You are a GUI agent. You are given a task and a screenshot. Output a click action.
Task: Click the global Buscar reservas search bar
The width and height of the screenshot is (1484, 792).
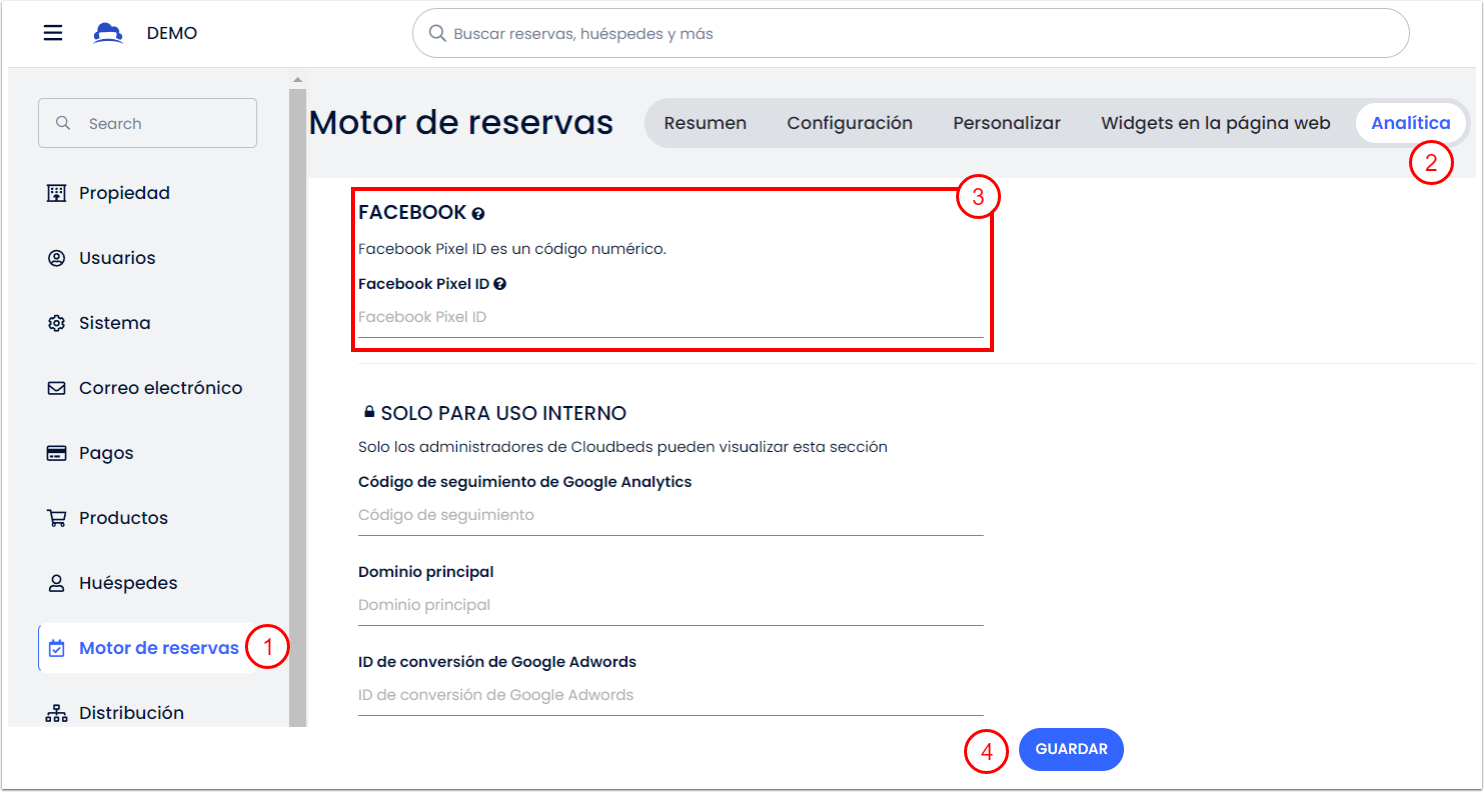pos(911,33)
